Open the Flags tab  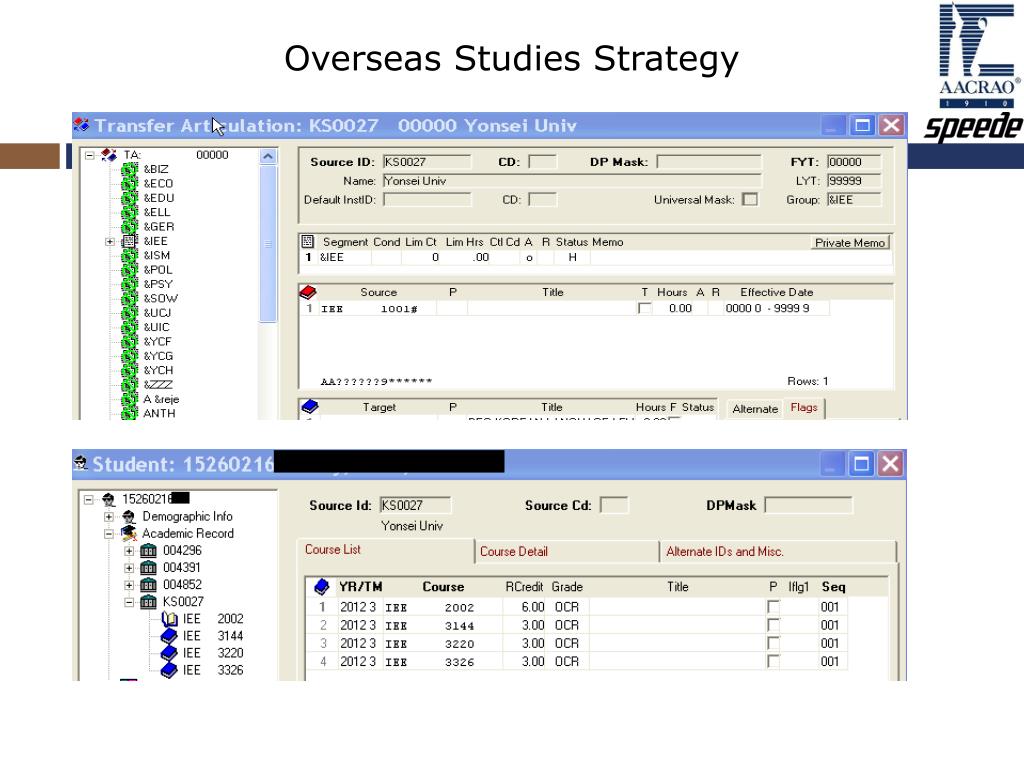tap(804, 408)
